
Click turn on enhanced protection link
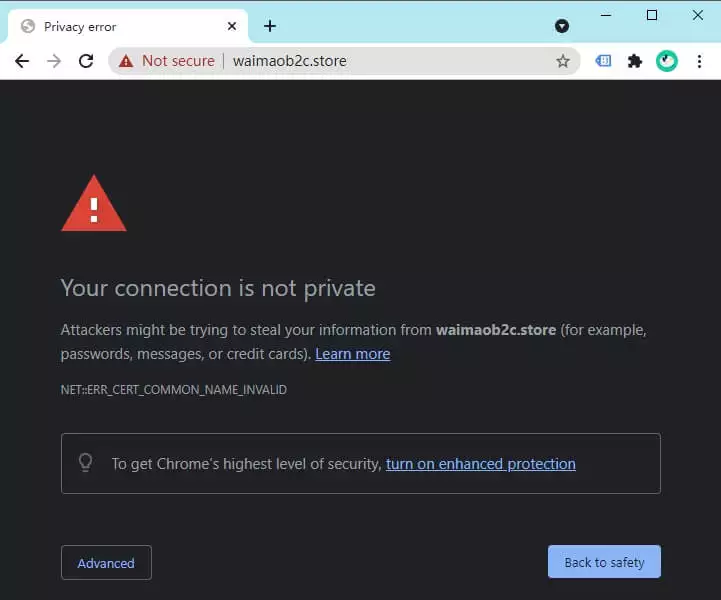coord(480,464)
